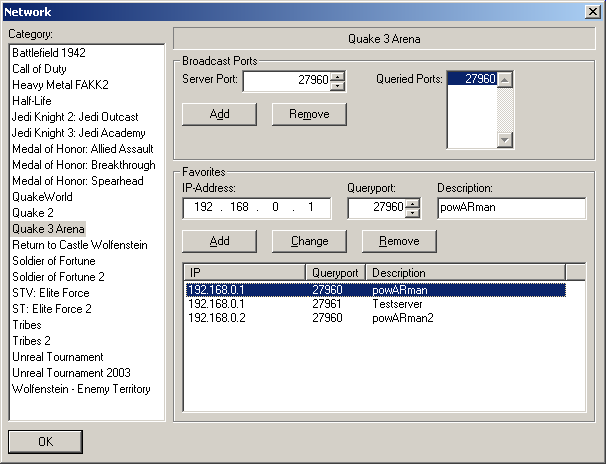Select 27960 in Queried Ports list

pyautogui.click(x=472, y=79)
